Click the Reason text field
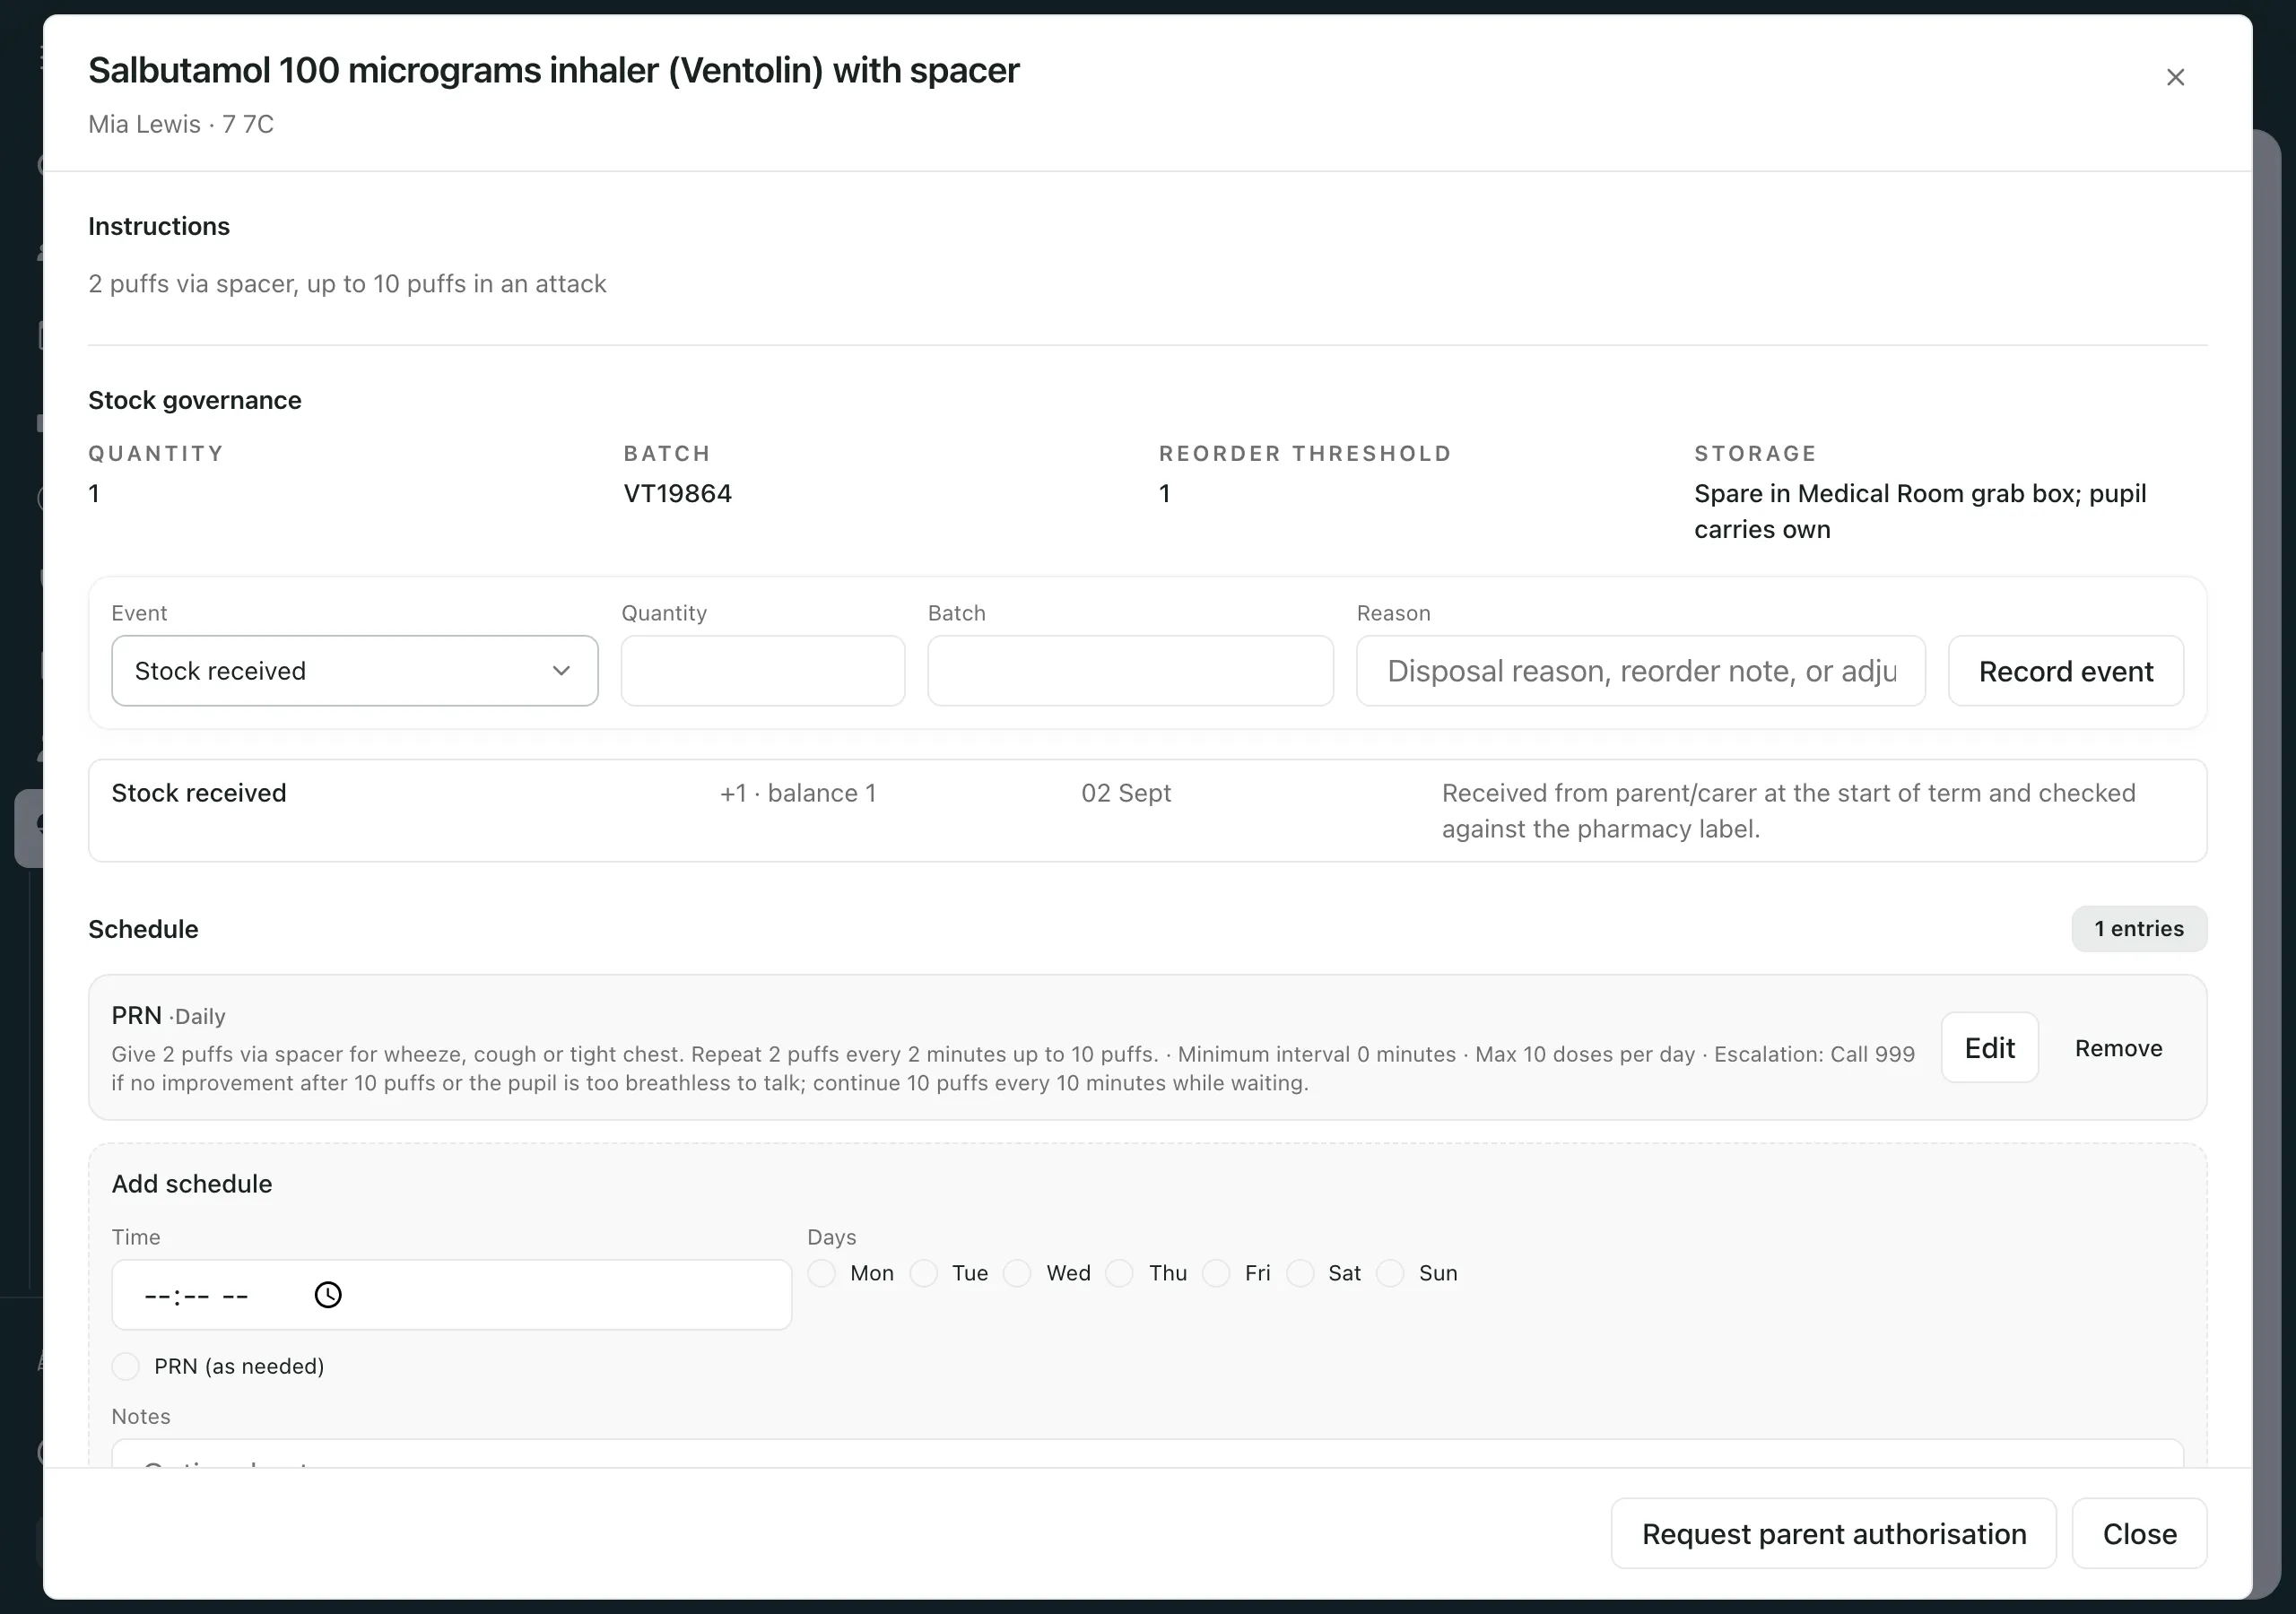Screen dimensions: 2296x1614 pos(1641,671)
